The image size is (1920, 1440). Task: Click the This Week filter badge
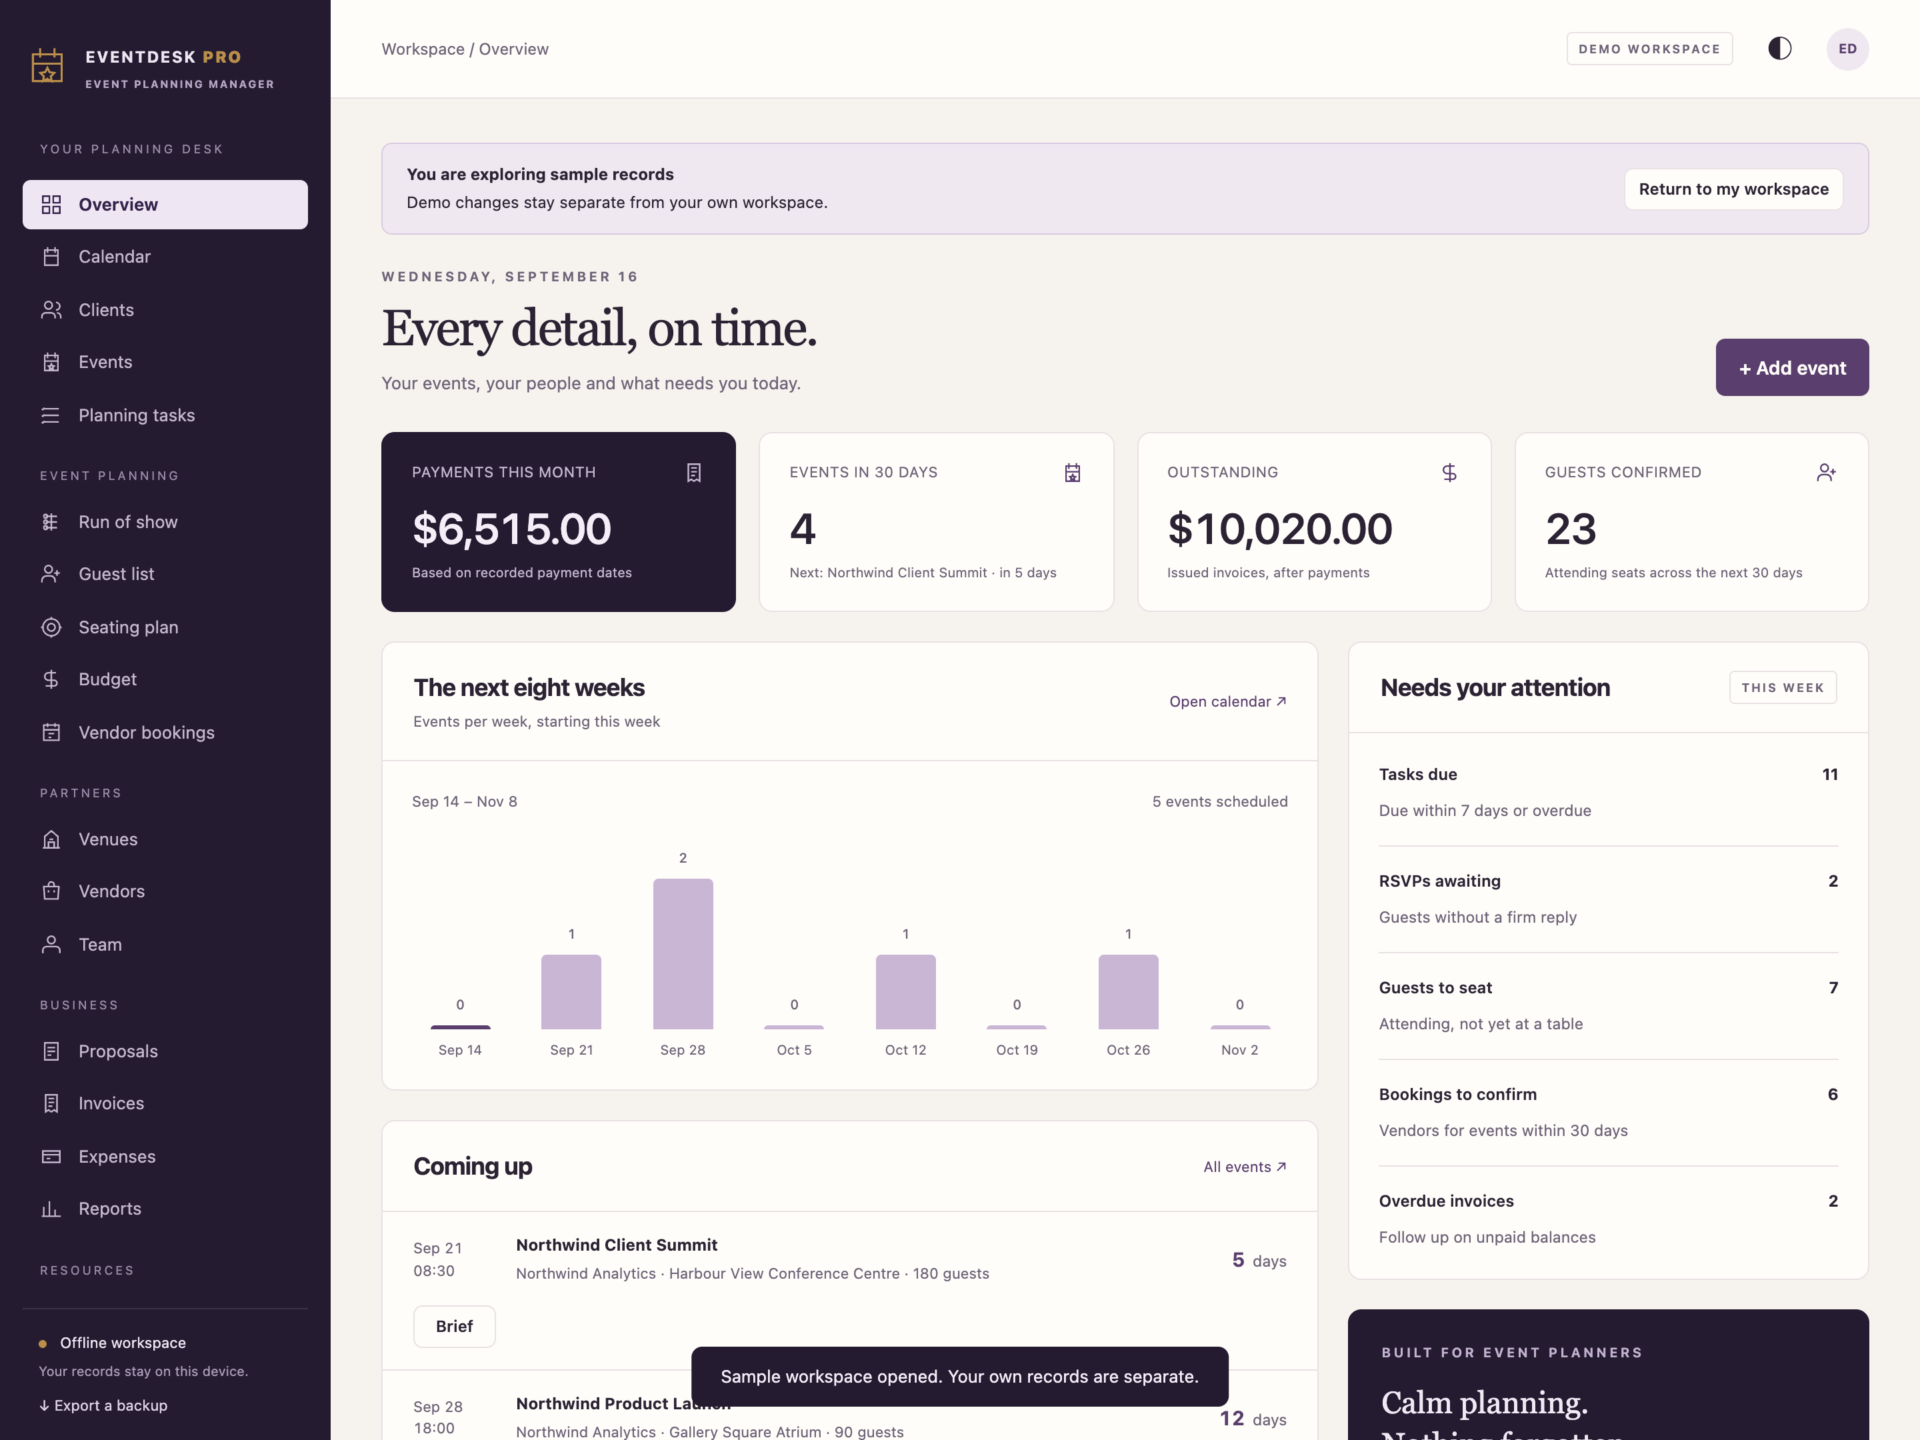1782,687
